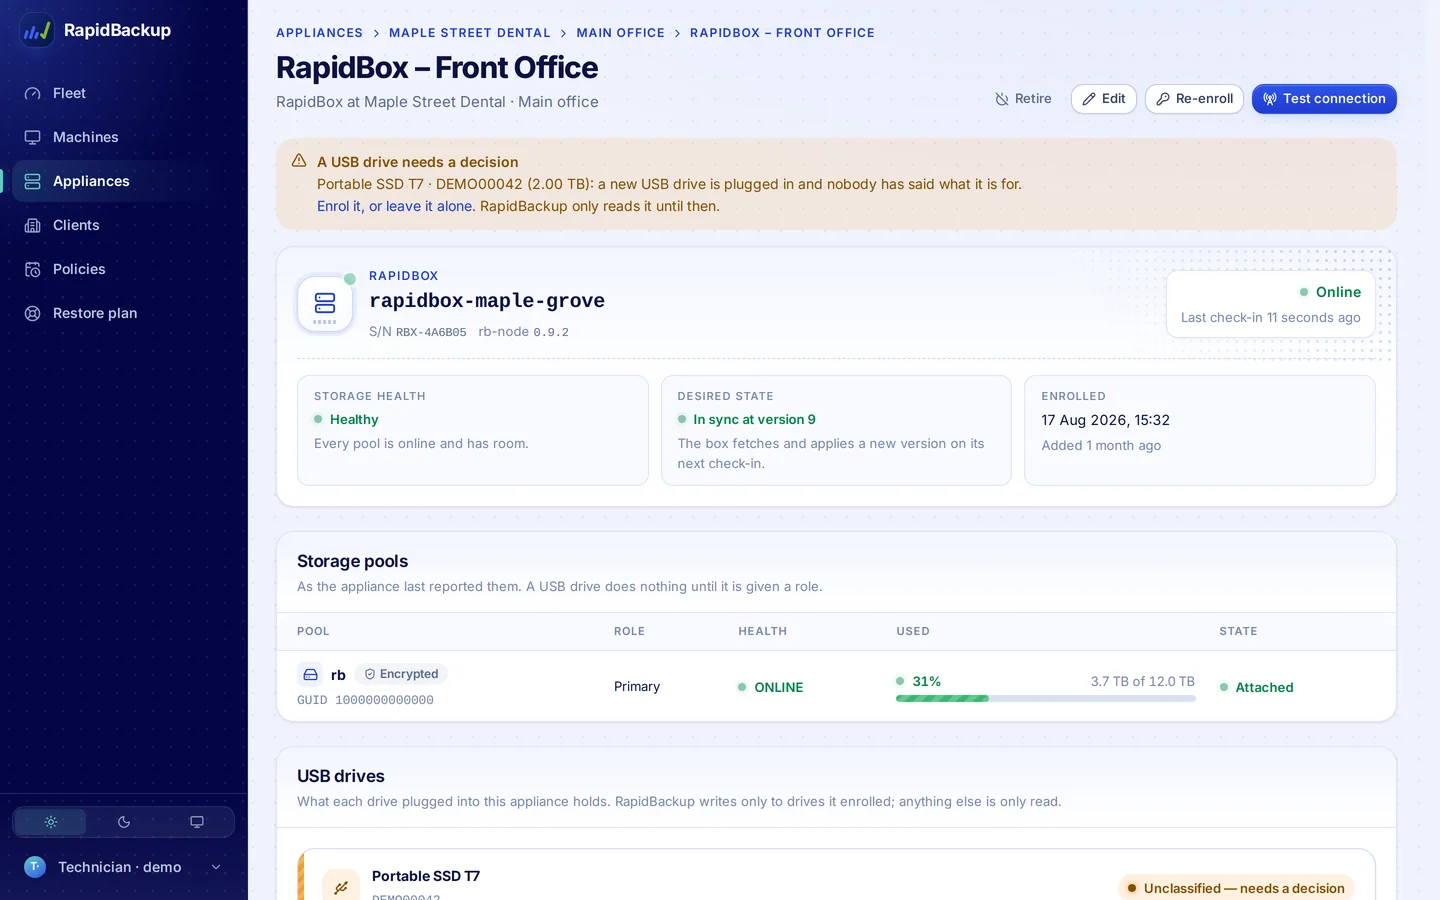This screenshot has height=900, width=1440.
Task: Click the warning triangle in the USB alert
Action: (x=299, y=161)
